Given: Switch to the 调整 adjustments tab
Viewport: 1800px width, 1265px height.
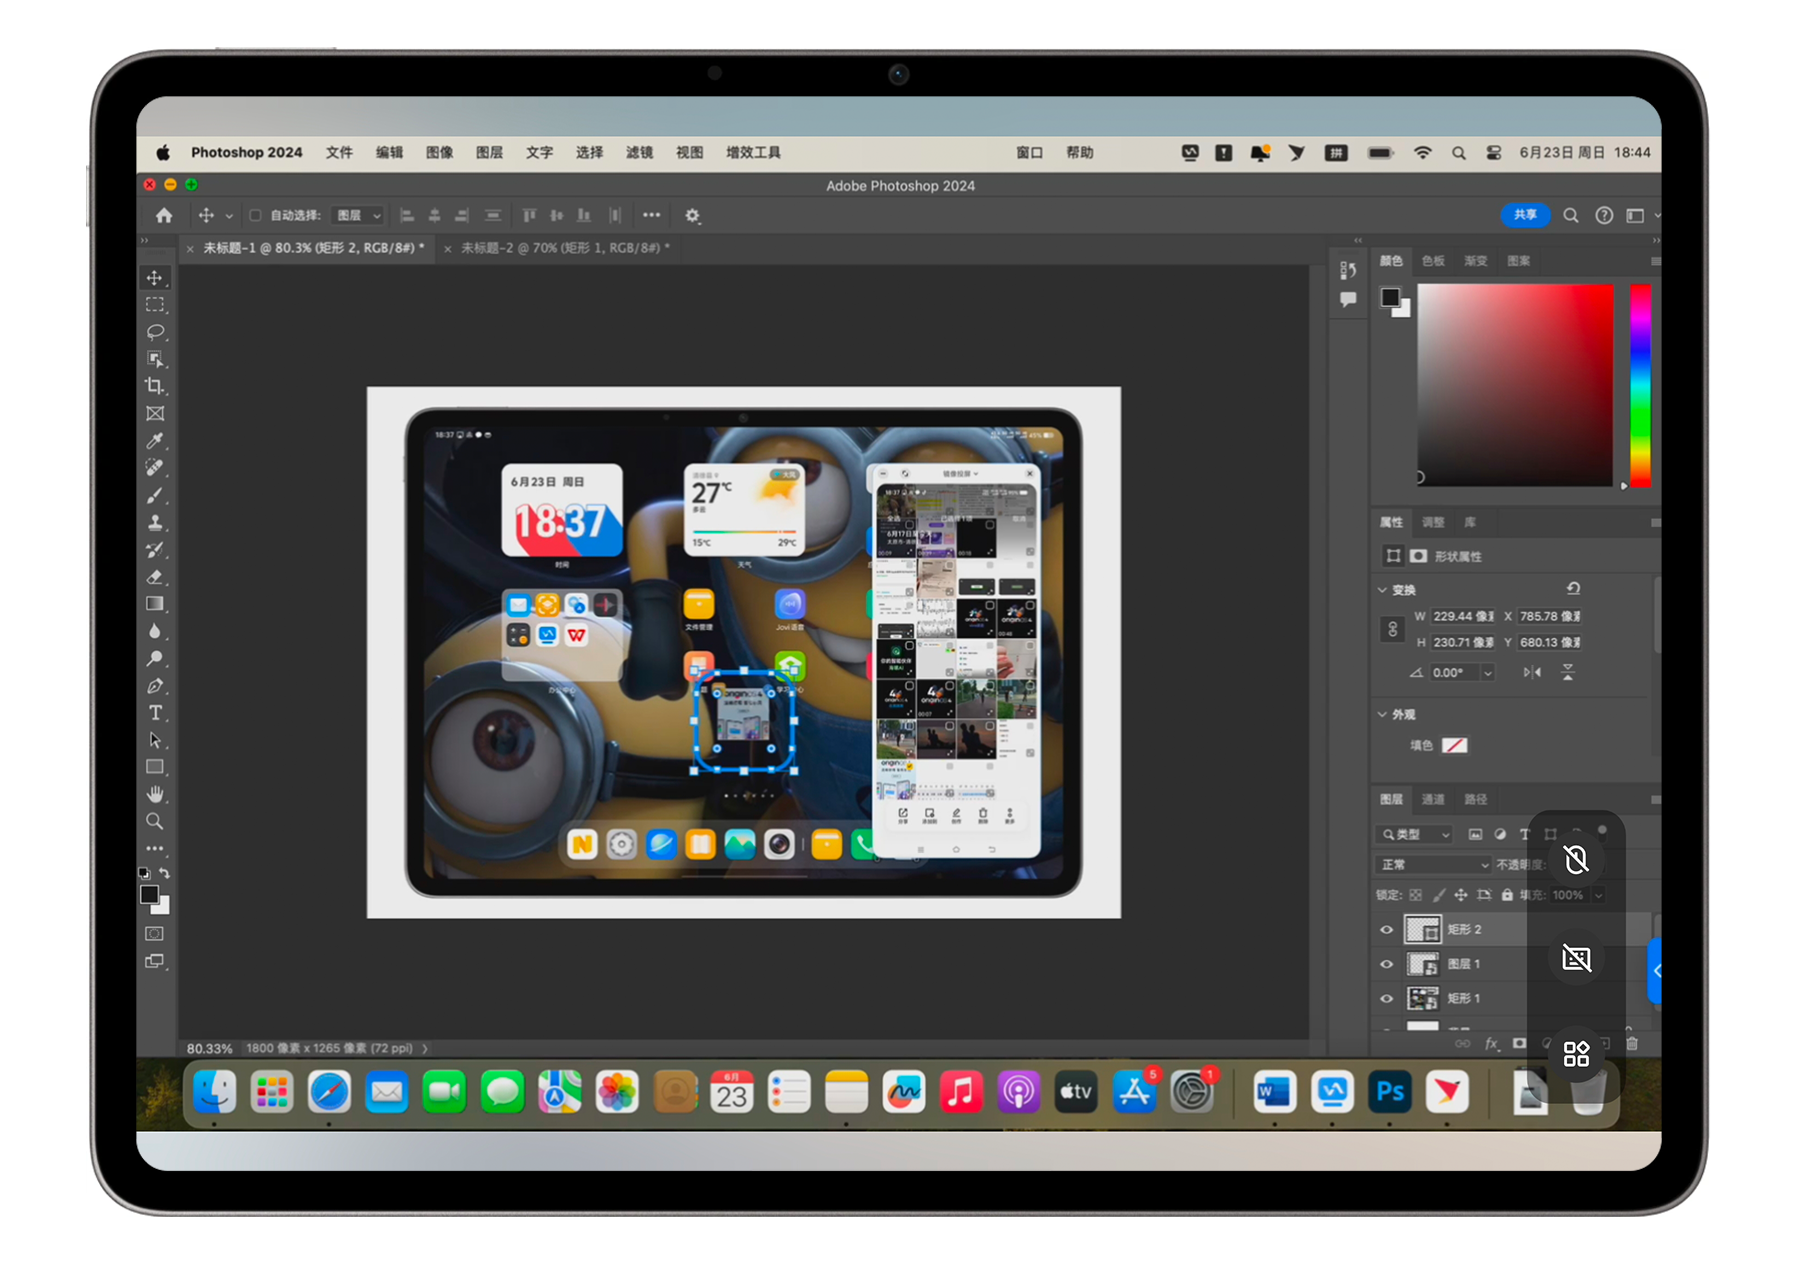Looking at the screenshot, I should pyautogui.click(x=1433, y=522).
